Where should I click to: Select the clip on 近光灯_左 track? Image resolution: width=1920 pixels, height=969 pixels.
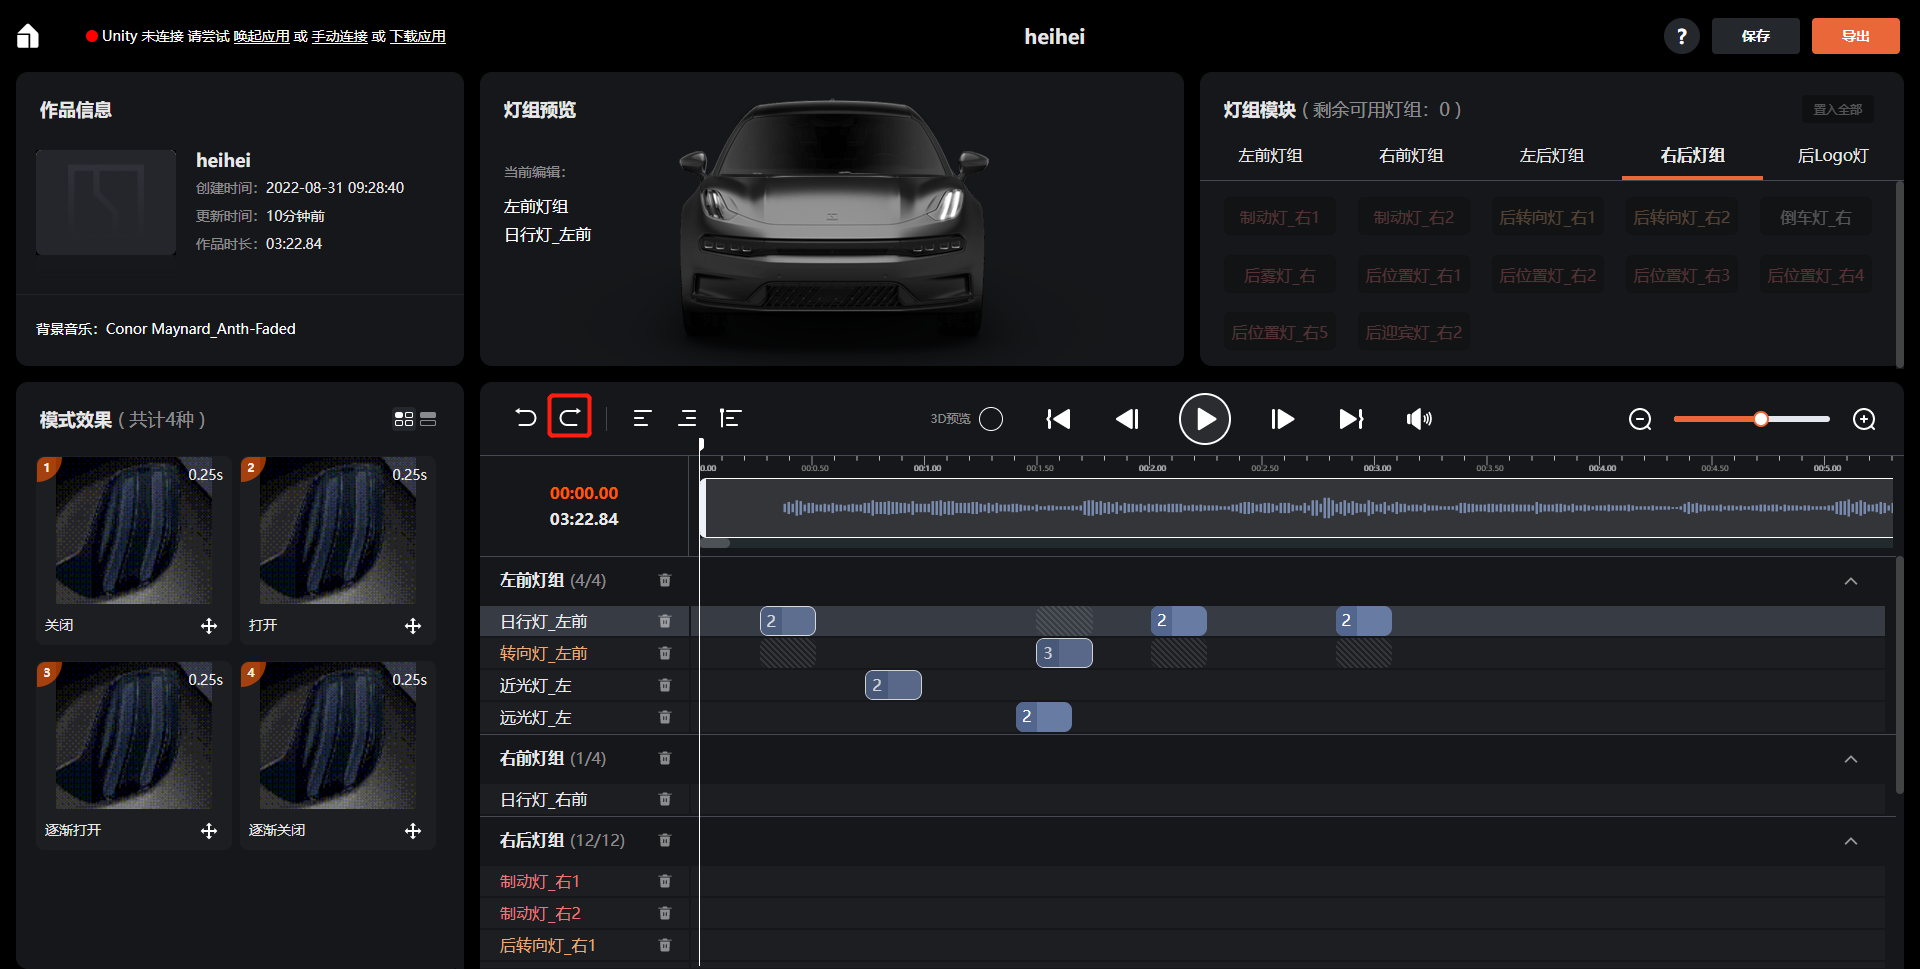pos(893,685)
